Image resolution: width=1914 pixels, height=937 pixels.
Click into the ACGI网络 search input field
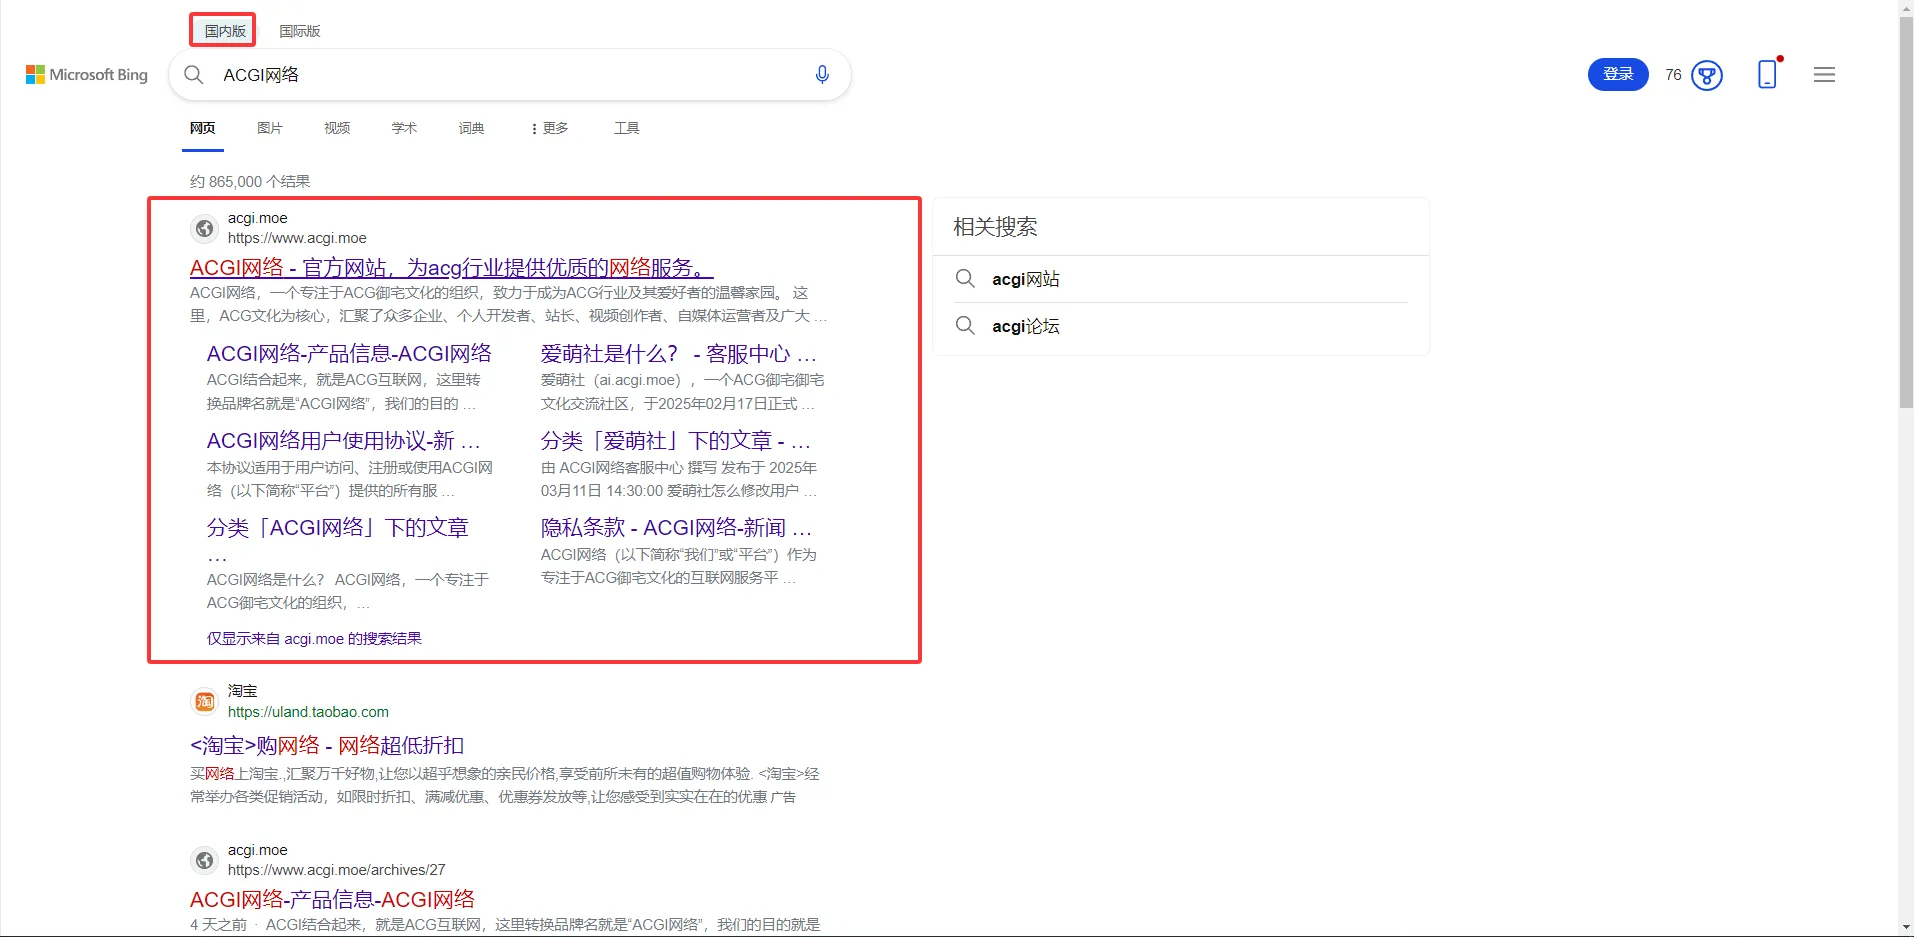[500, 75]
